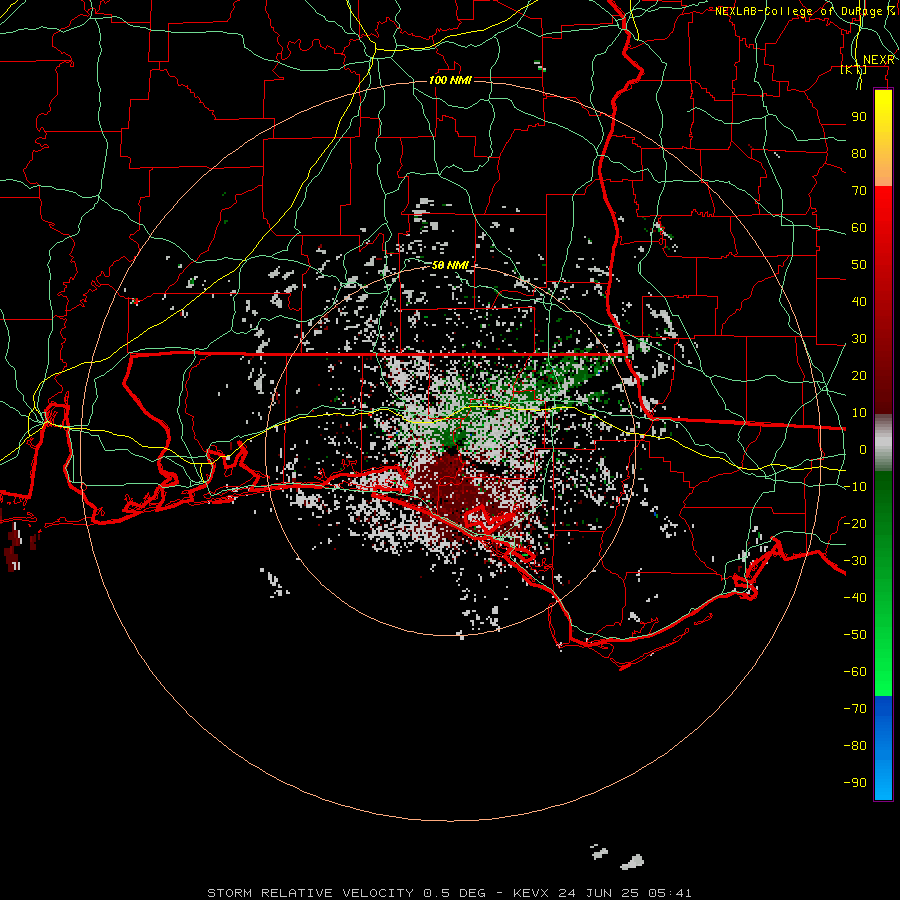Click the 20 value on color scale
This screenshot has height=900, width=900.
(x=859, y=375)
